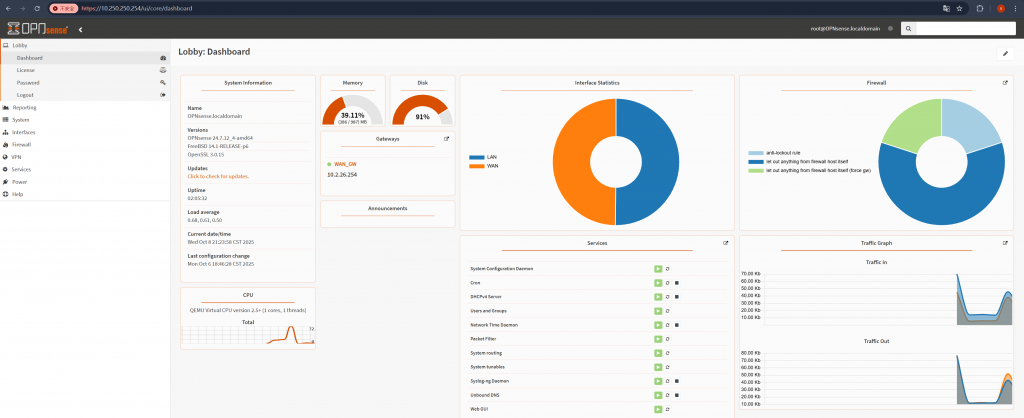This screenshot has height=418, width=1024.
Task: Restart the Cron service
Action: pyautogui.click(x=667, y=283)
